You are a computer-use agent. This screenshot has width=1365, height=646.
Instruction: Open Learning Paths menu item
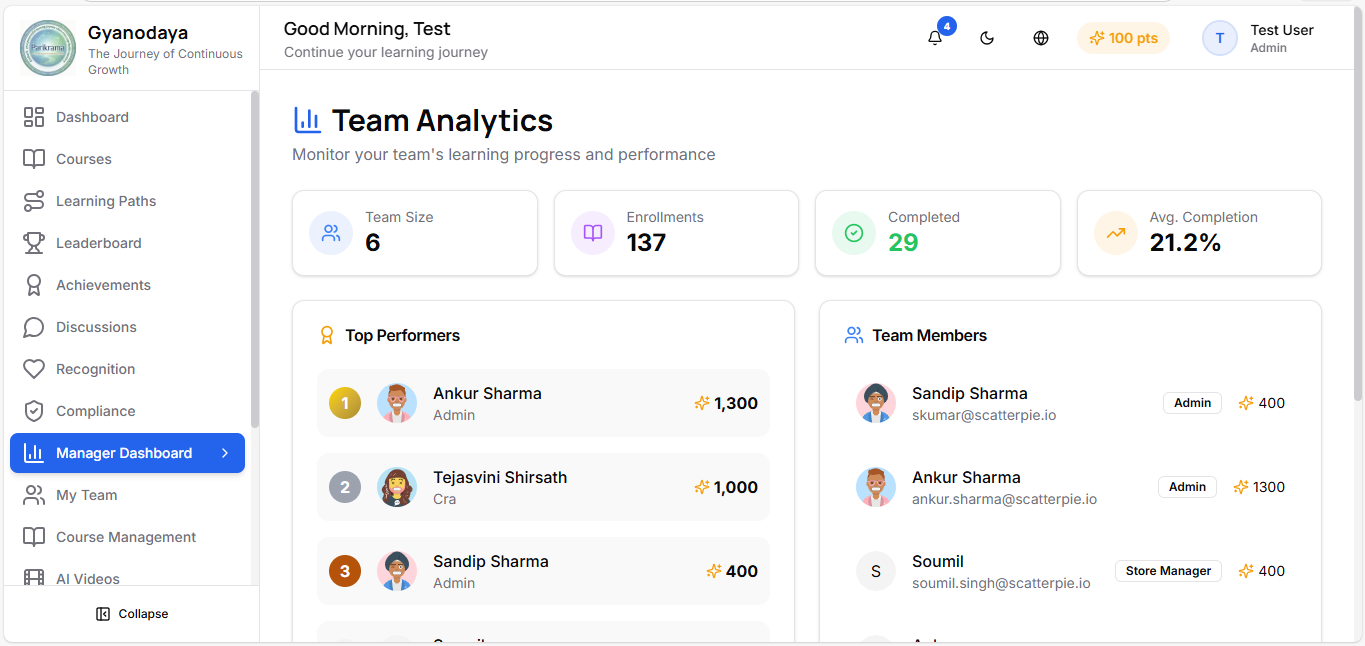pos(127,201)
